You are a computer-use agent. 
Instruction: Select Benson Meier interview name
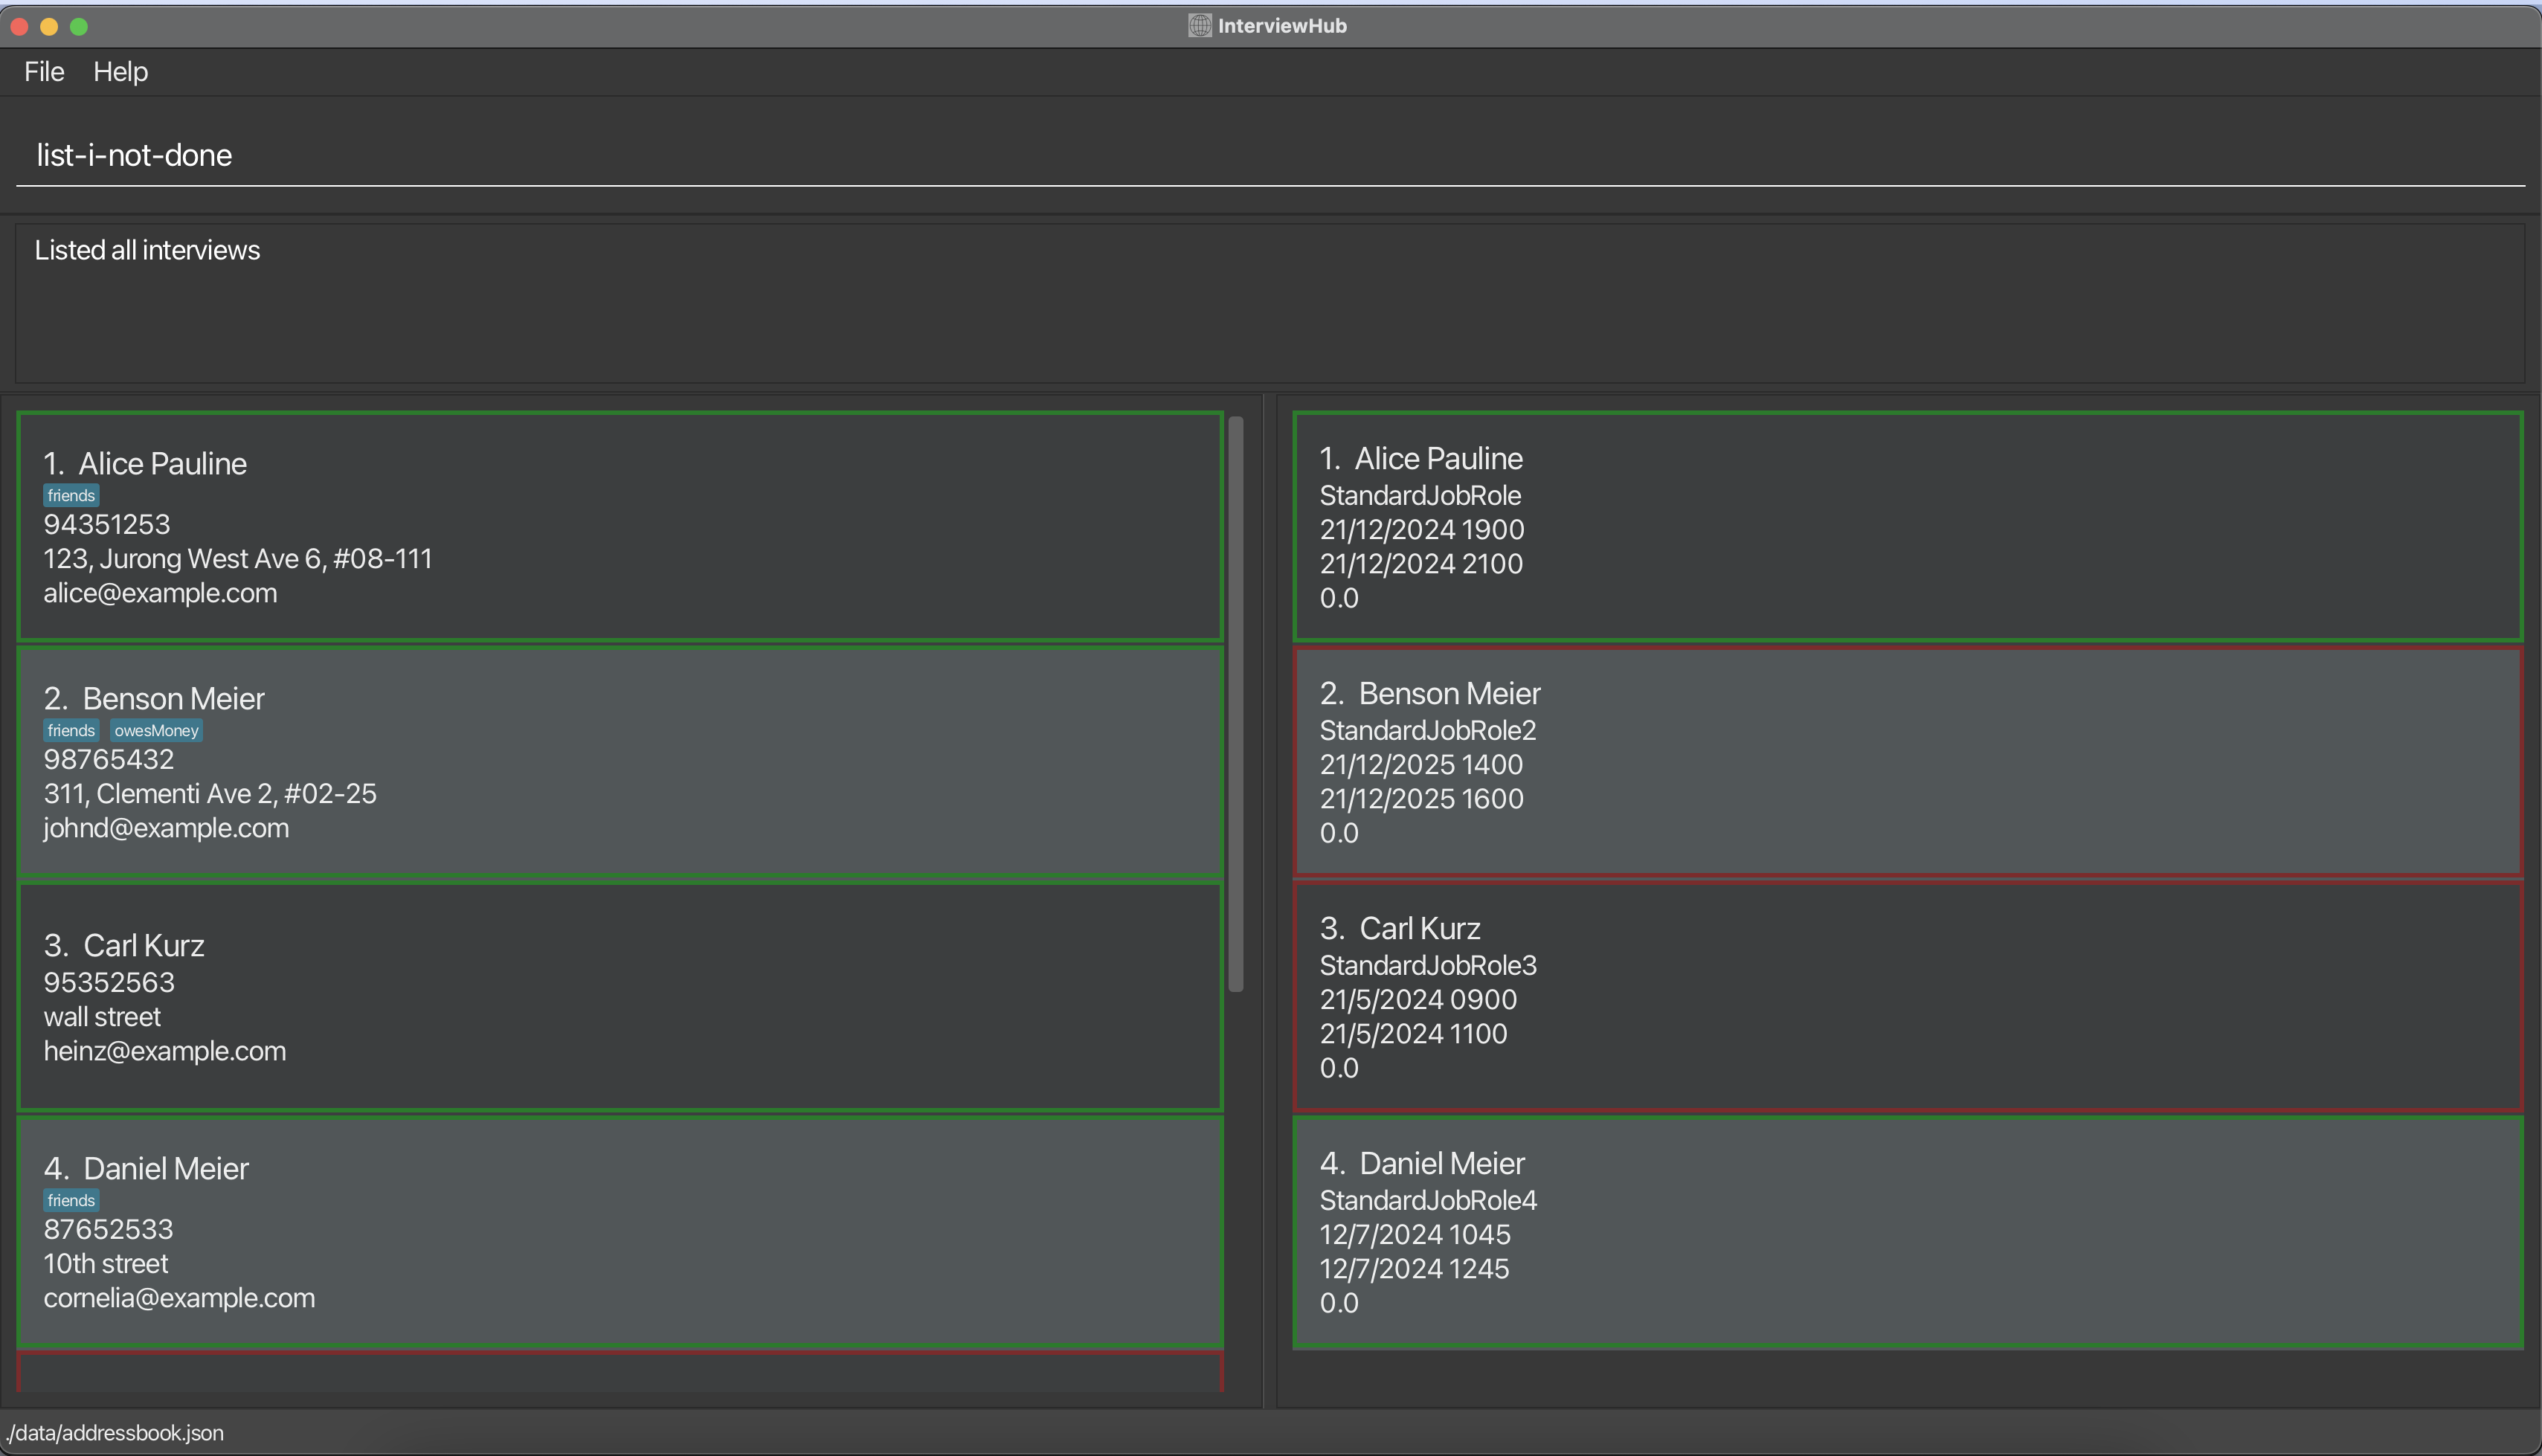[x=1449, y=693]
